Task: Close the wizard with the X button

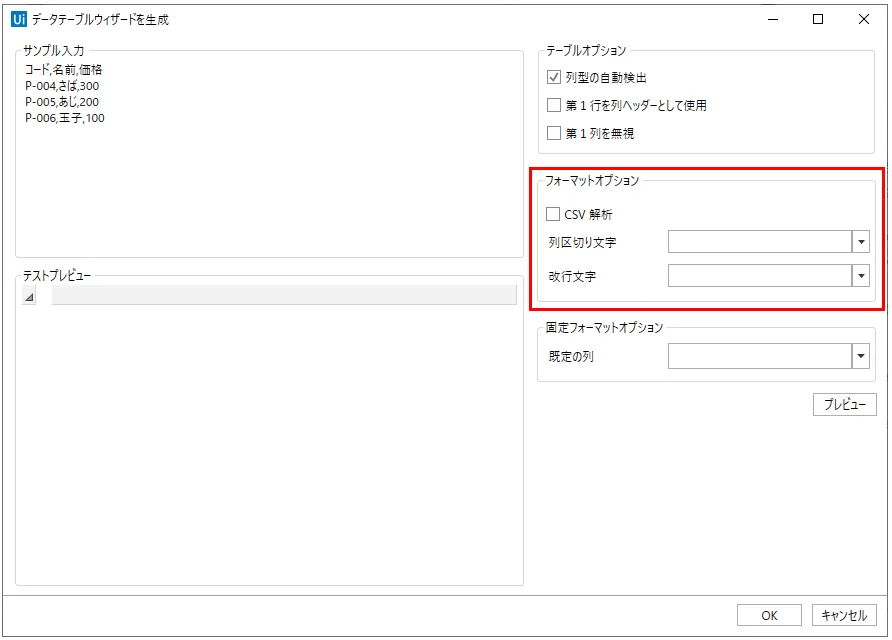Action: (x=864, y=19)
